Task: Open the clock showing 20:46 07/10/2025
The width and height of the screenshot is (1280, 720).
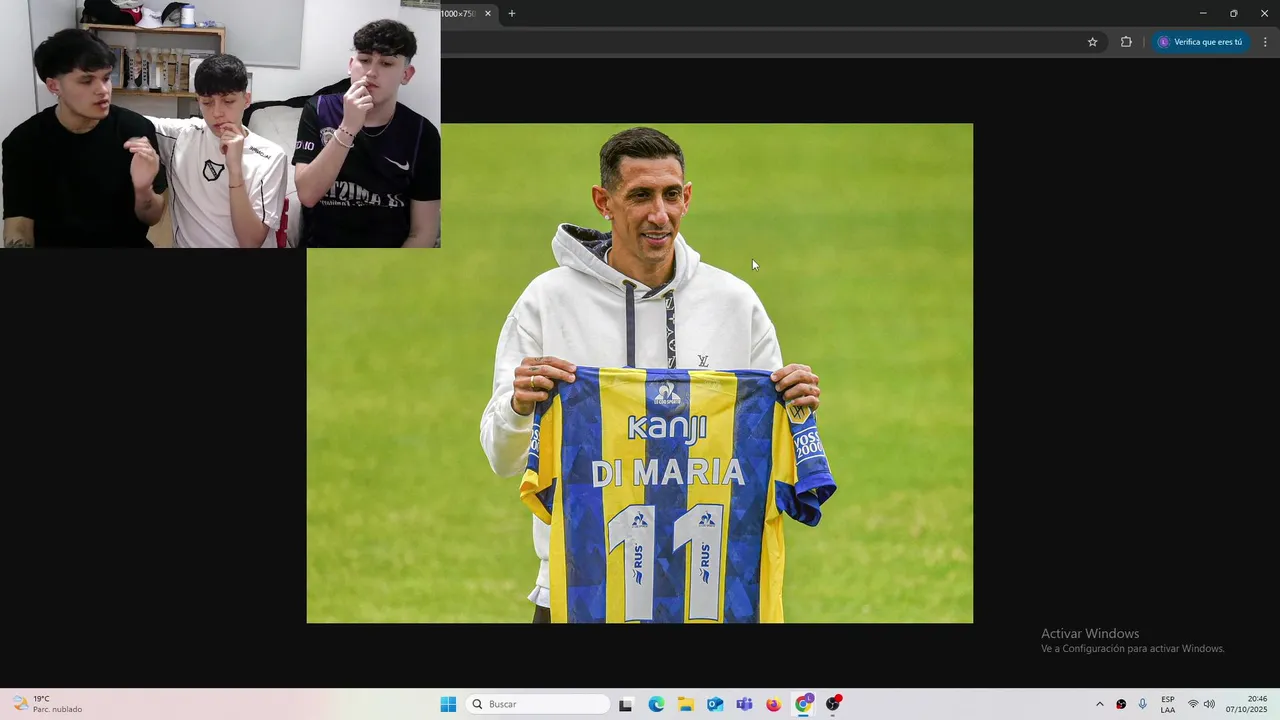Action: (x=1247, y=704)
